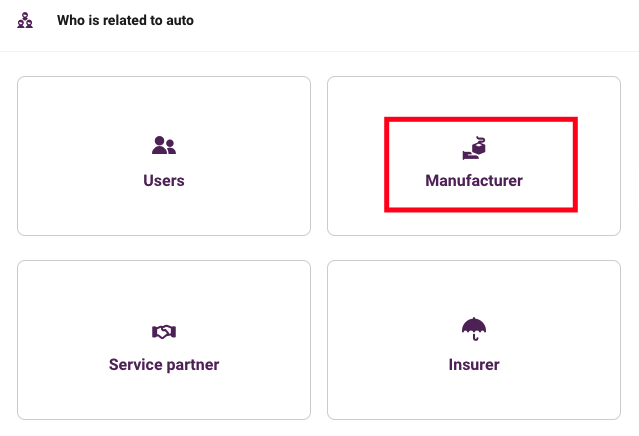This screenshot has height=436, width=639.
Task: Click the handshake icon above Service partner
Action: coord(164,332)
